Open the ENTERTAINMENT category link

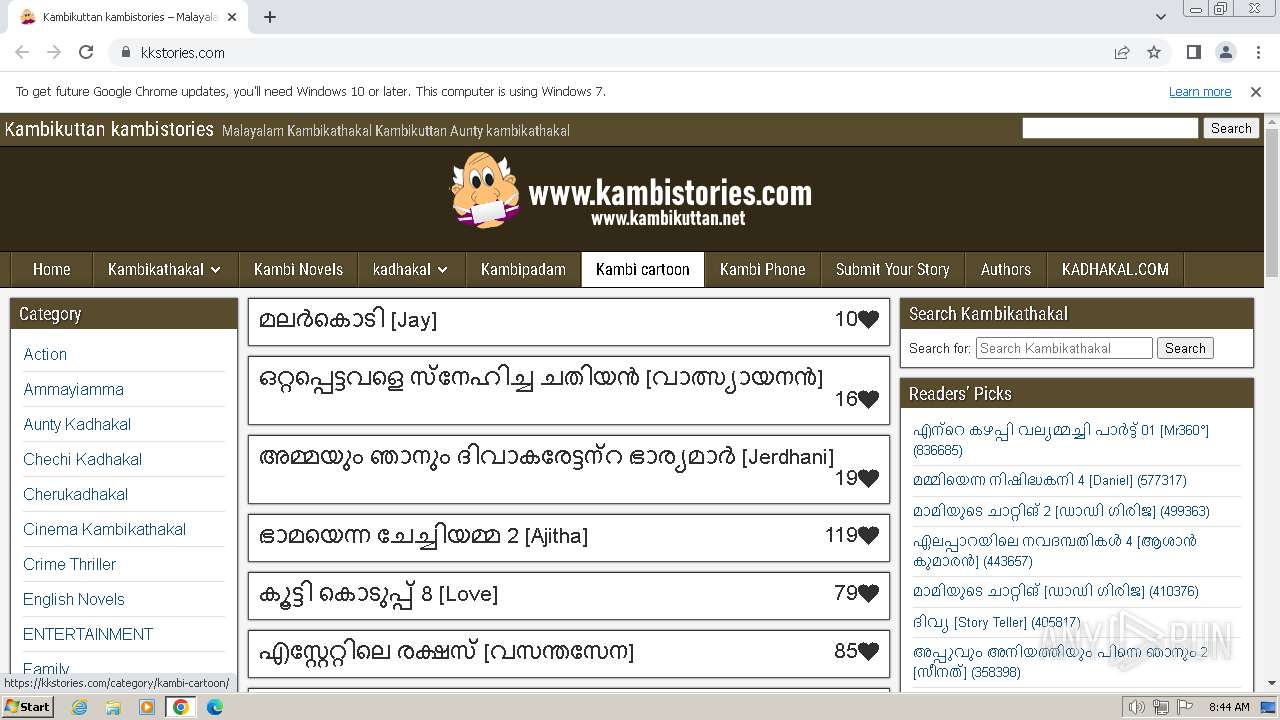88,634
